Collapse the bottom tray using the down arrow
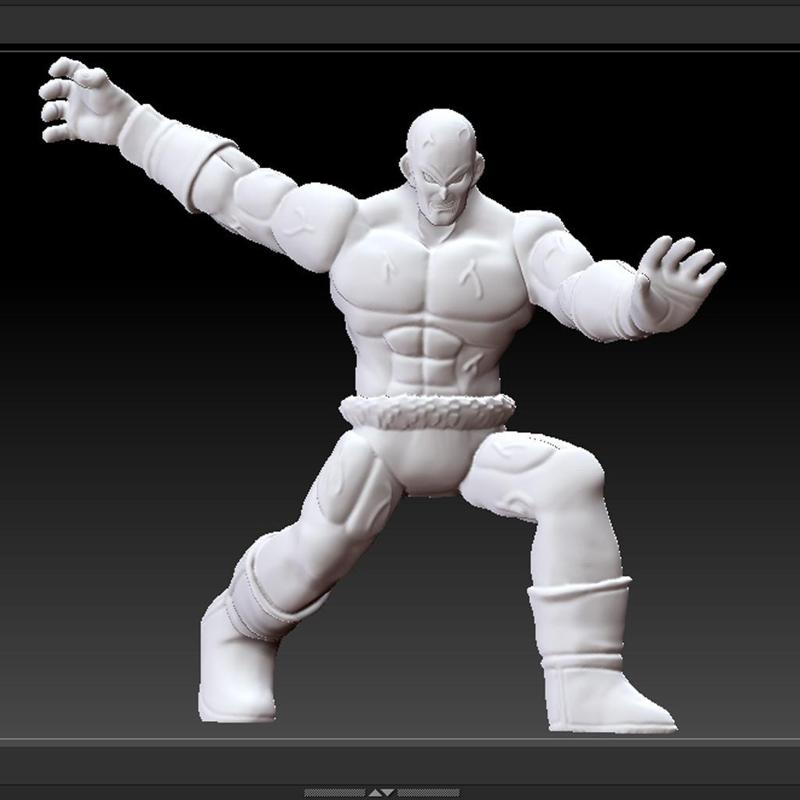The height and width of the screenshot is (800, 800). tap(389, 789)
